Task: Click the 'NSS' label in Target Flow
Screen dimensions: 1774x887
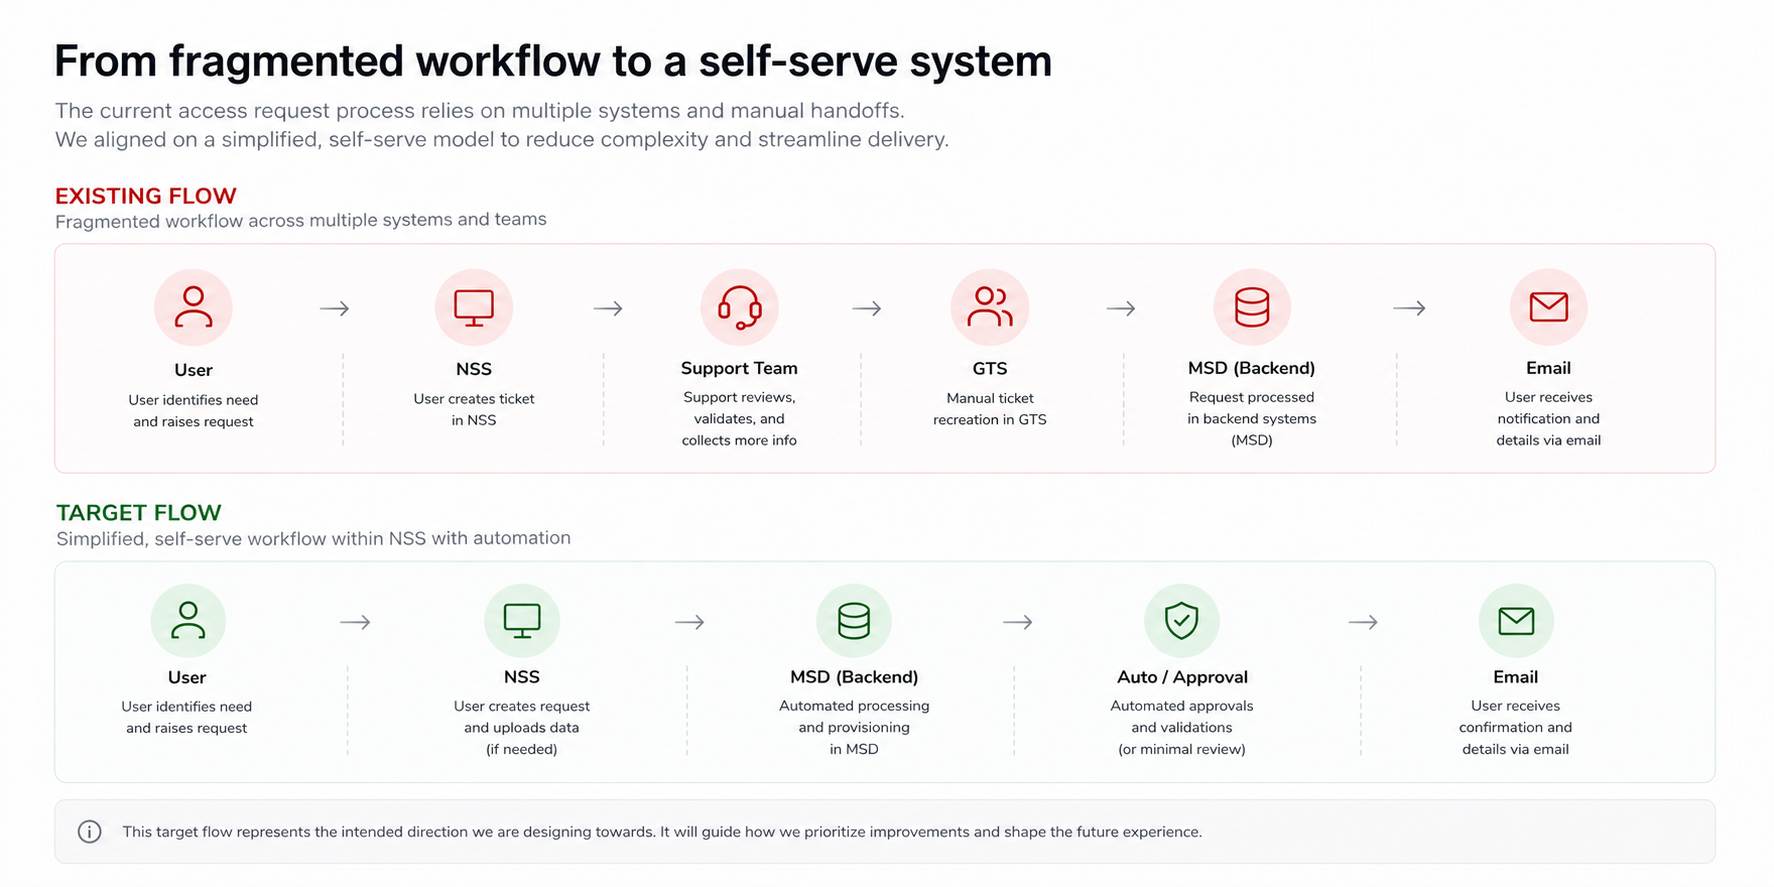Action: click(x=522, y=677)
